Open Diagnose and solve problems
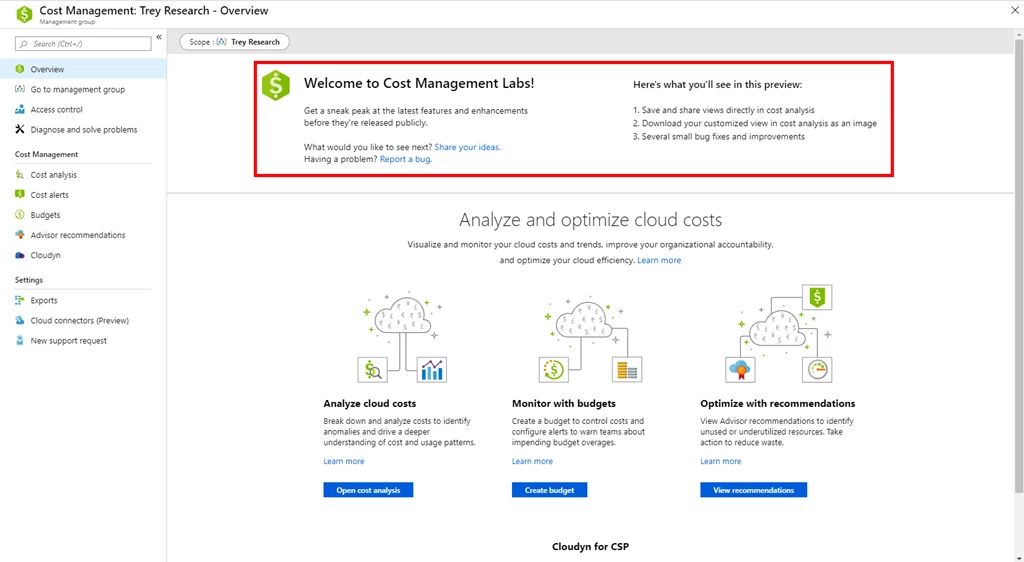This screenshot has width=1024, height=562. click(x=83, y=129)
